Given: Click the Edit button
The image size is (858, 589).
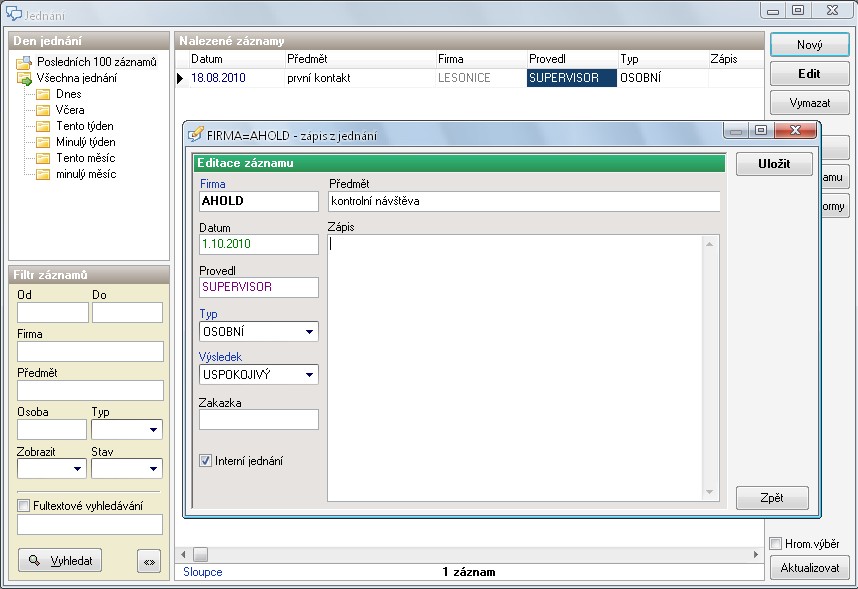Looking at the screenshot, I should [x=809, y=74].
